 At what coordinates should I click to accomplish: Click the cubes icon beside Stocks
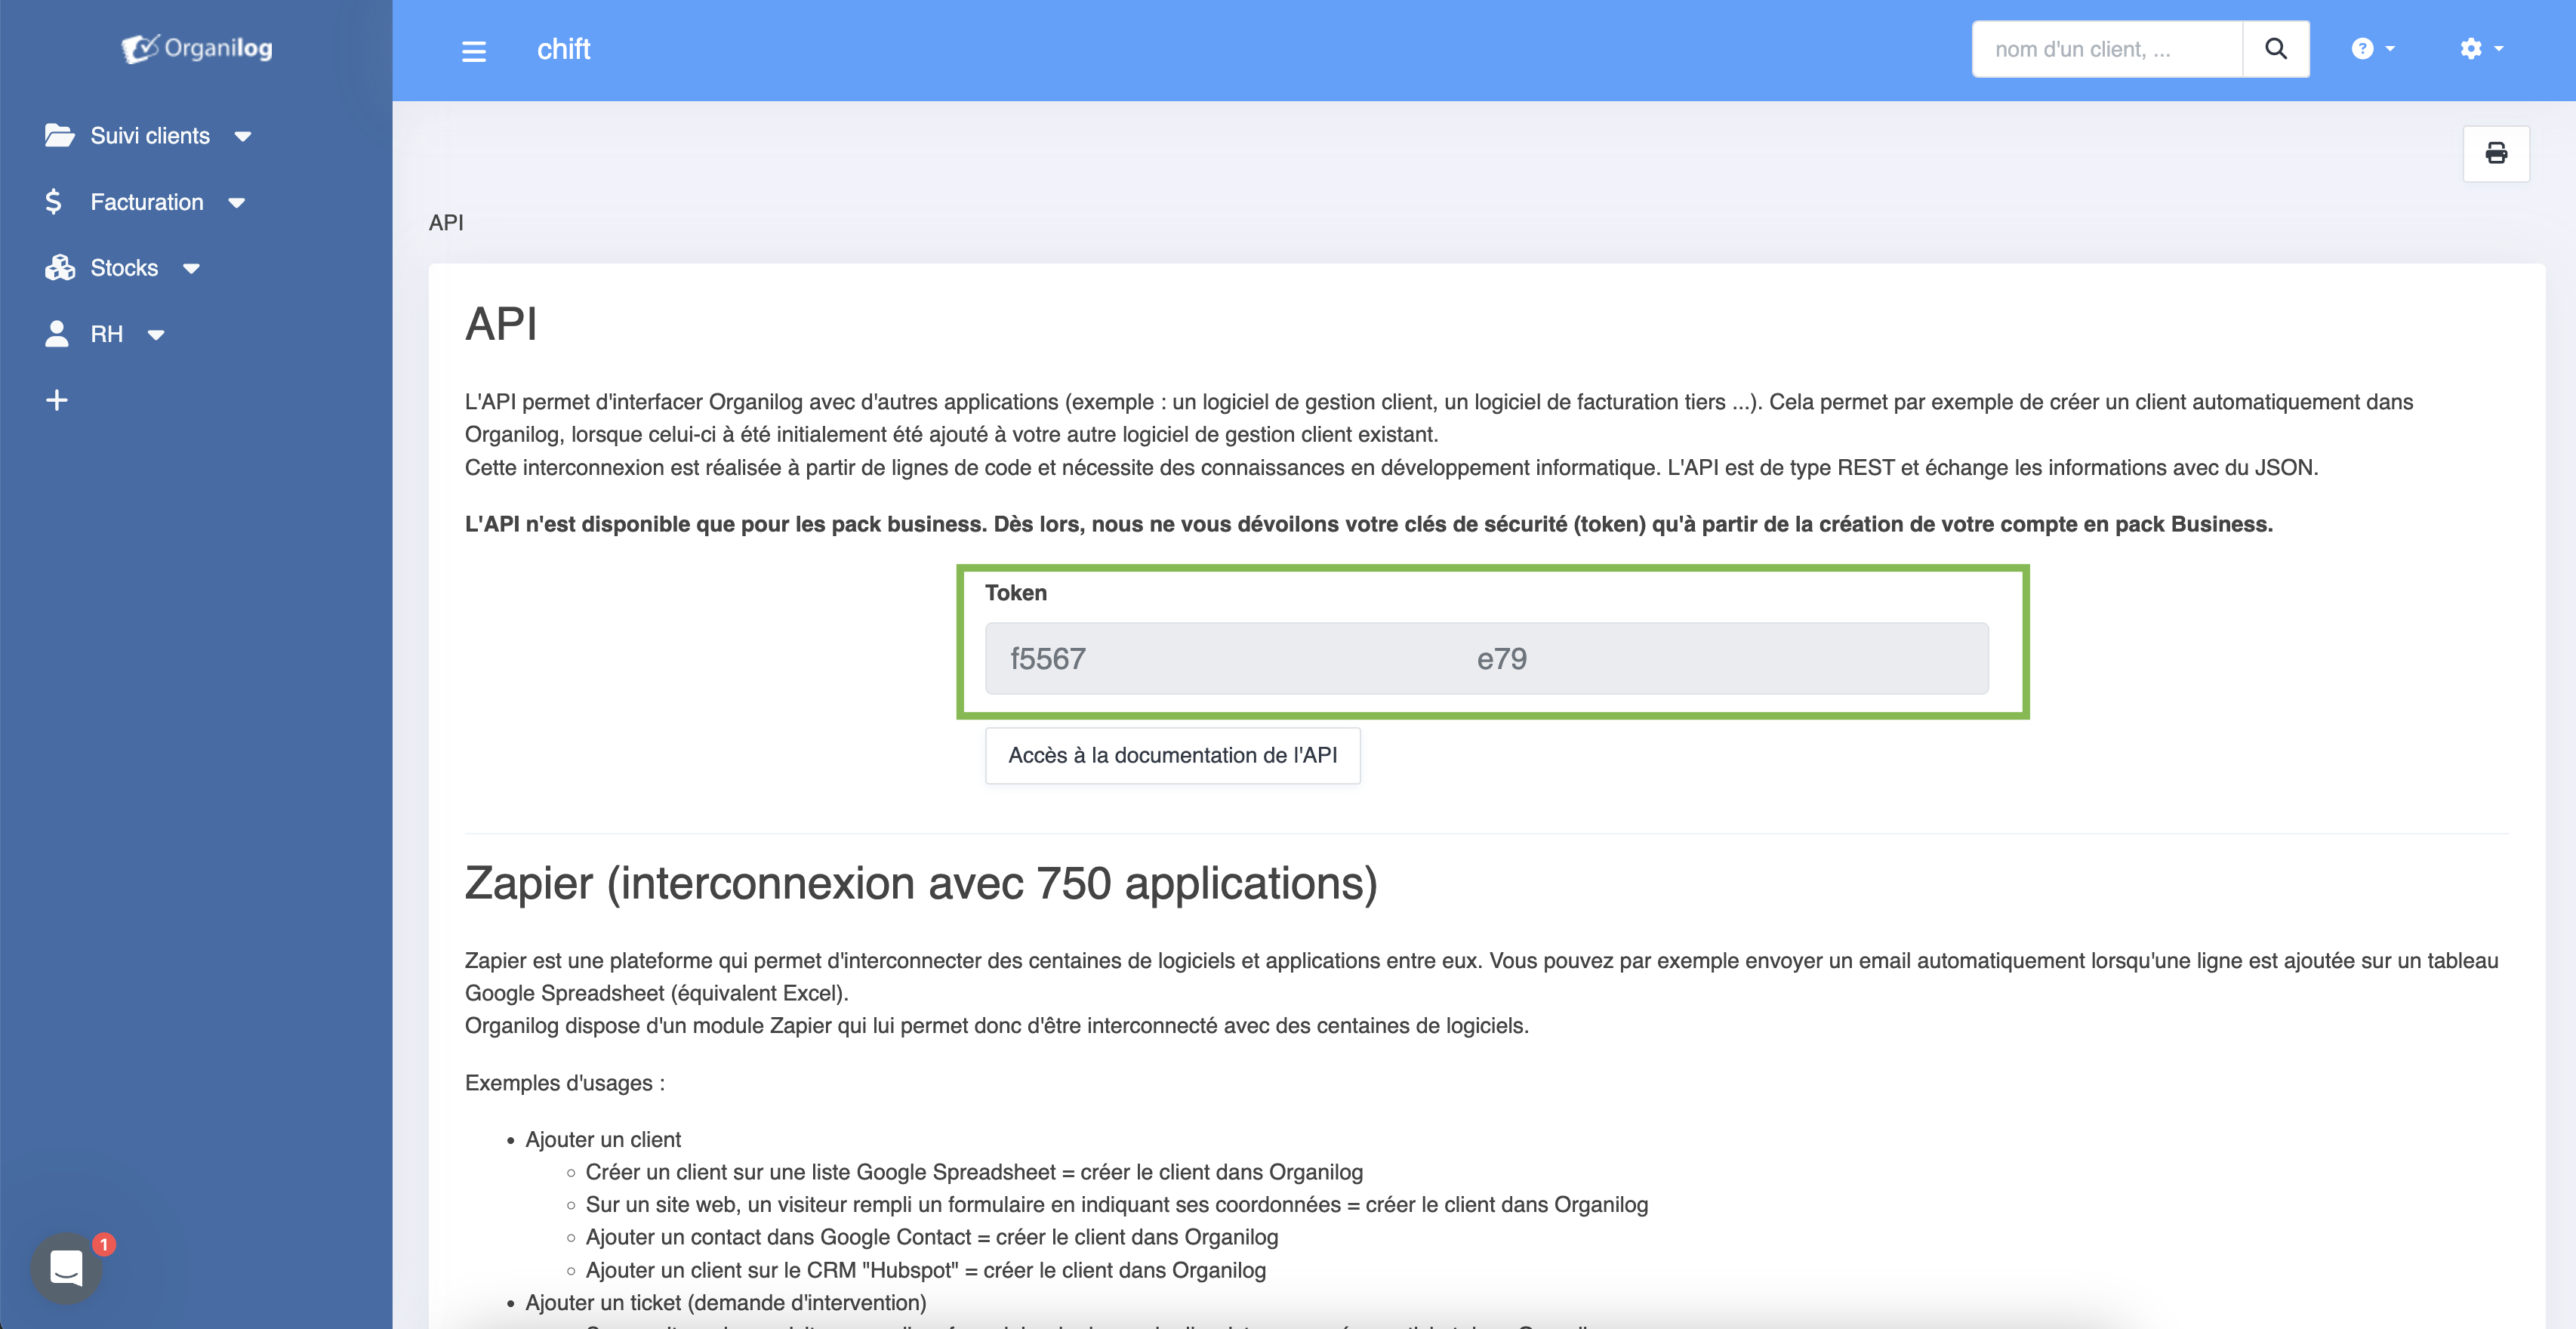point(59,268)
